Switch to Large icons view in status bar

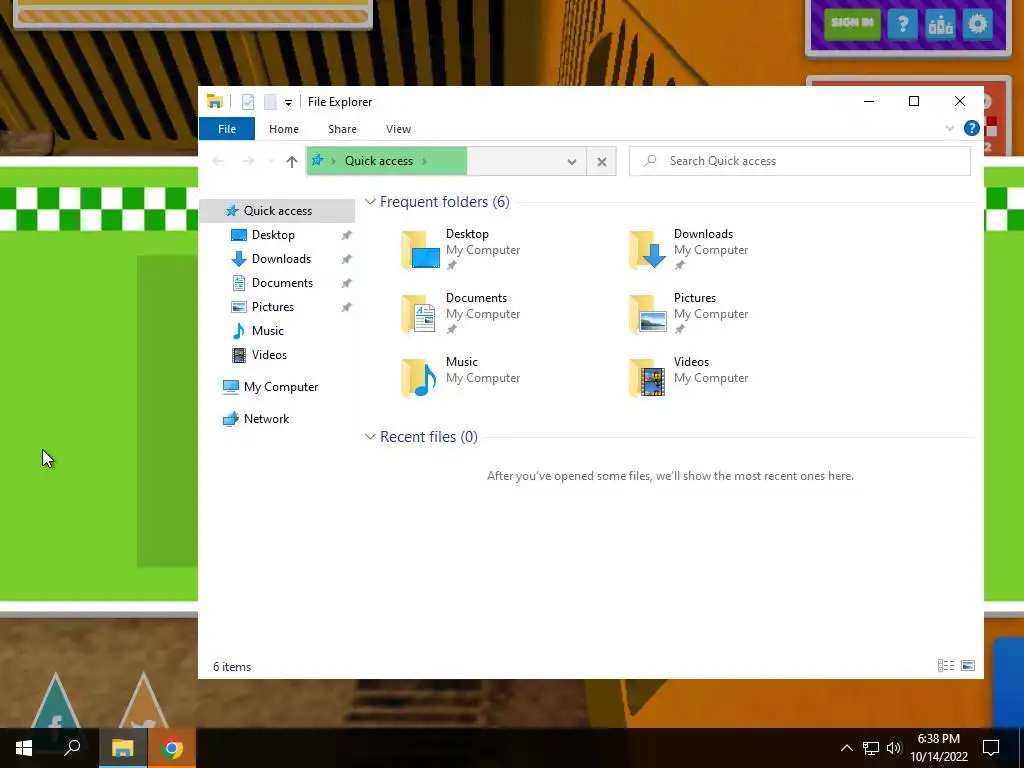point(968,665)
